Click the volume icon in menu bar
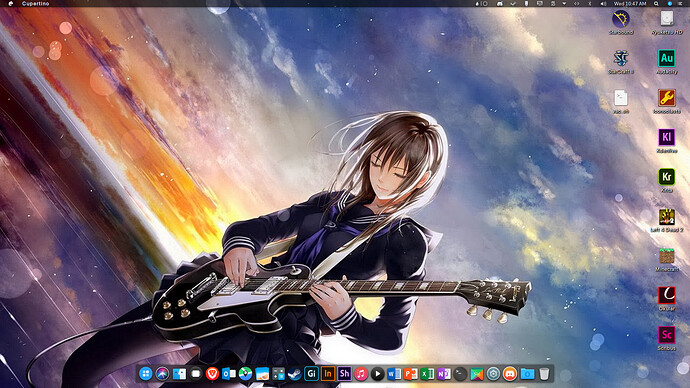 pyautogui.click(x=603, y=4)
